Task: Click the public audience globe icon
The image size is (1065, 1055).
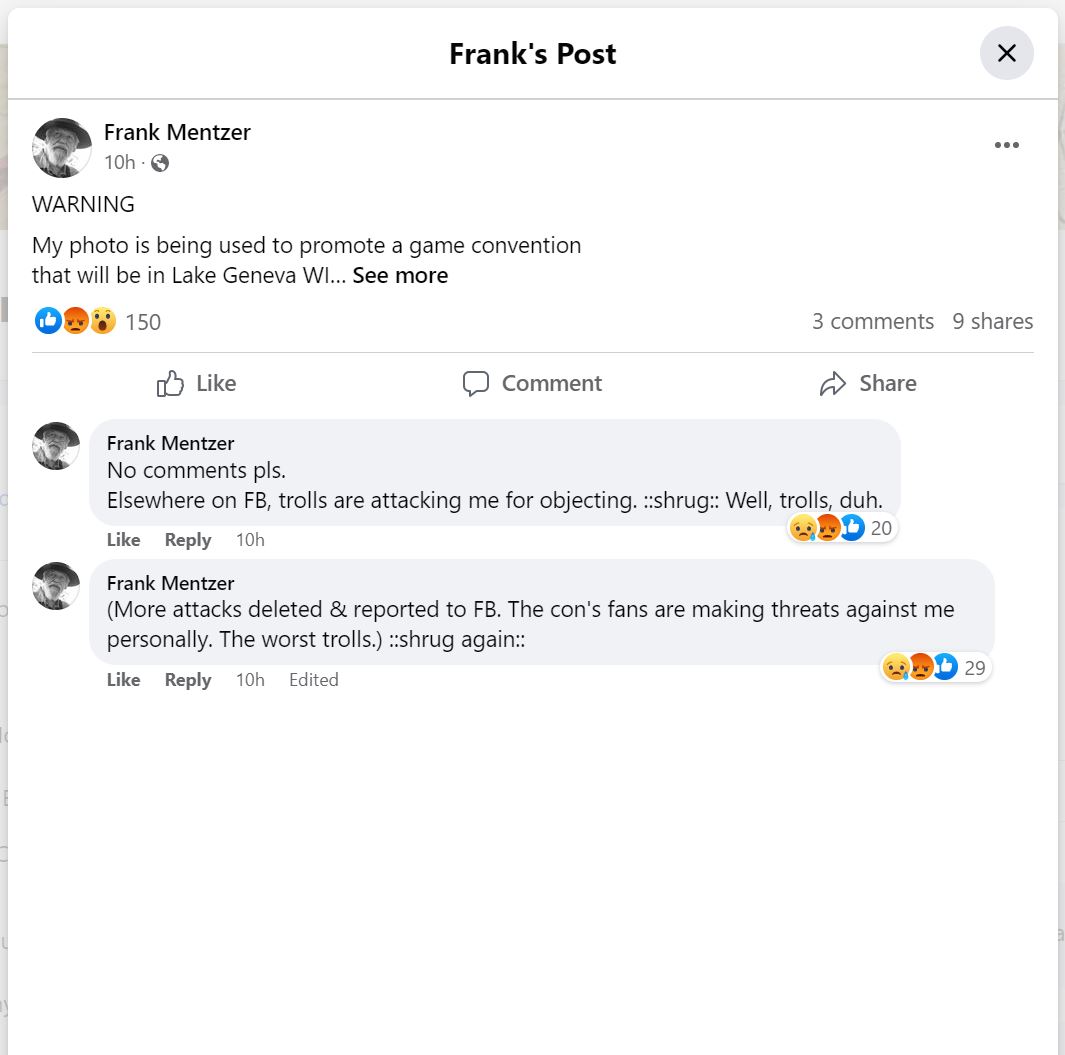Action: (x=160, y=163)
